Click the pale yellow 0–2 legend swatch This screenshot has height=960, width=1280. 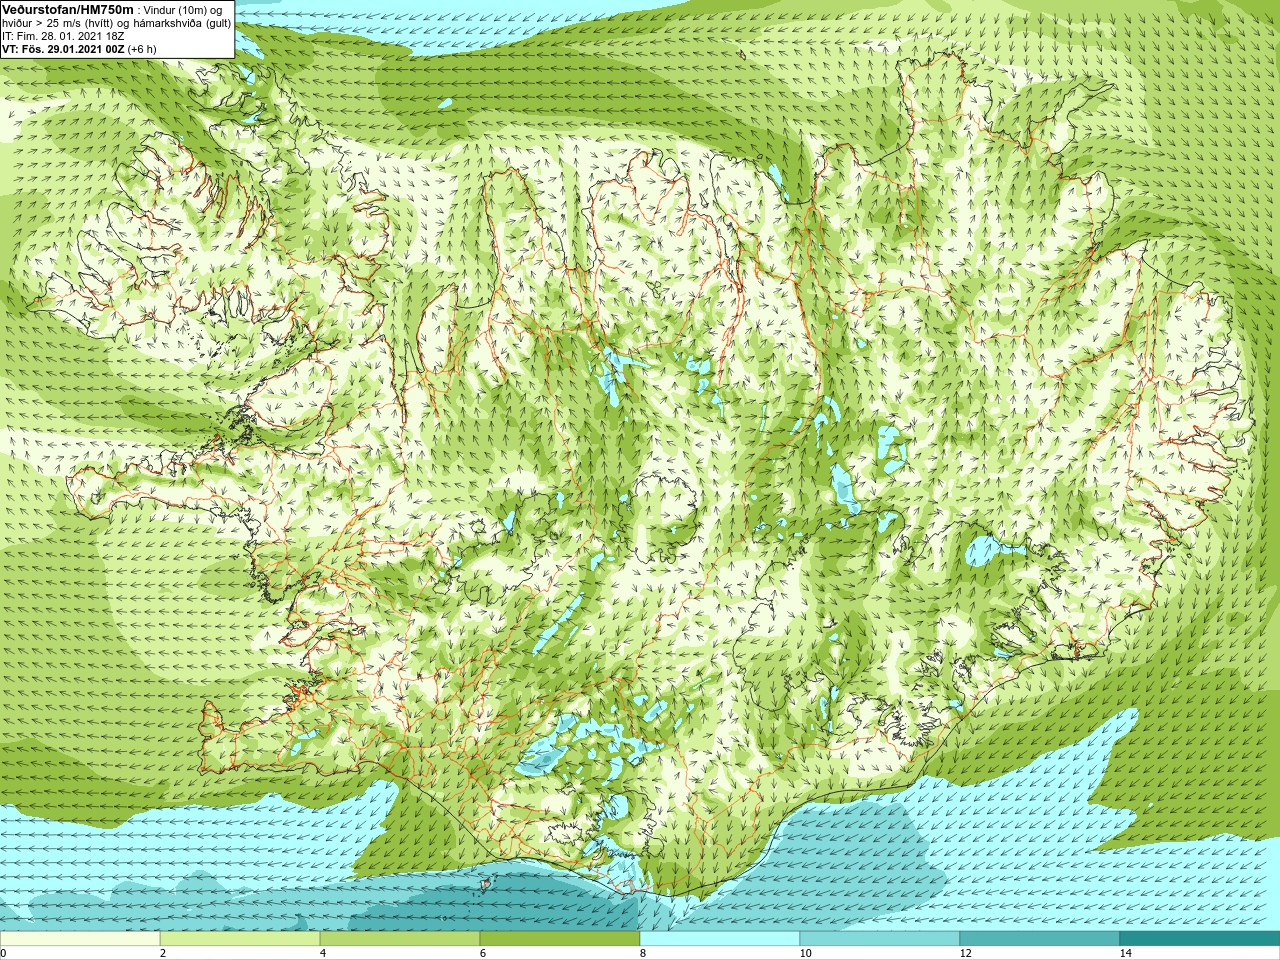pyautogui.click(x=80, y=939)
